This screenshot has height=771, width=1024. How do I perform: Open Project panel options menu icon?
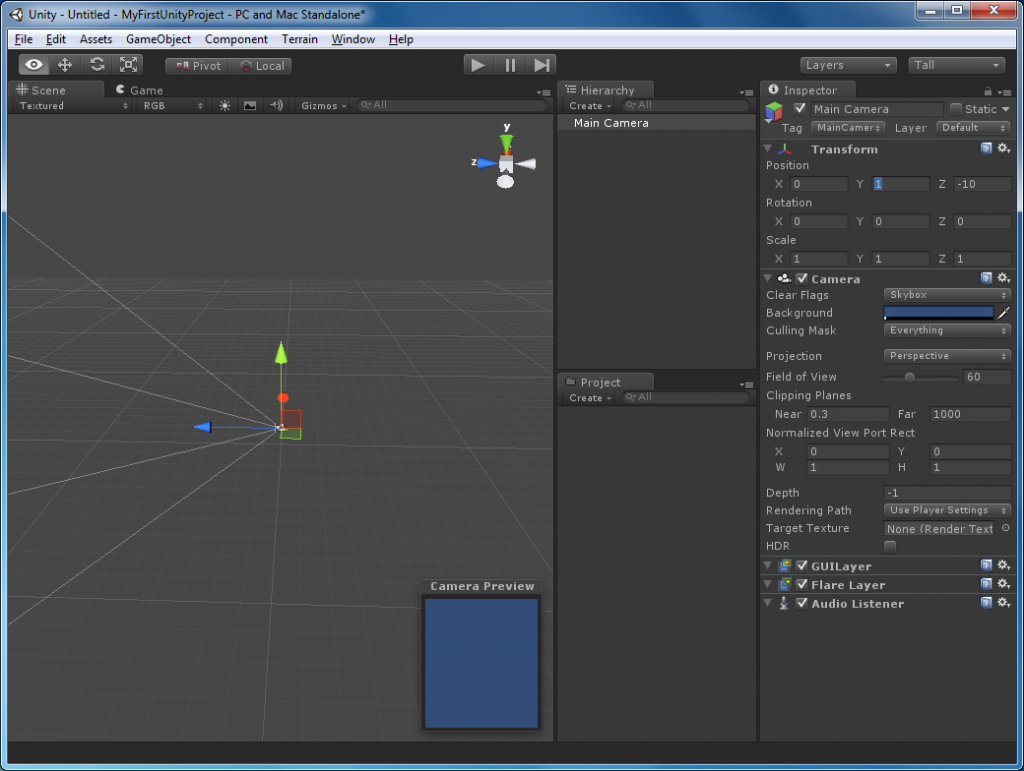(746, 385)
